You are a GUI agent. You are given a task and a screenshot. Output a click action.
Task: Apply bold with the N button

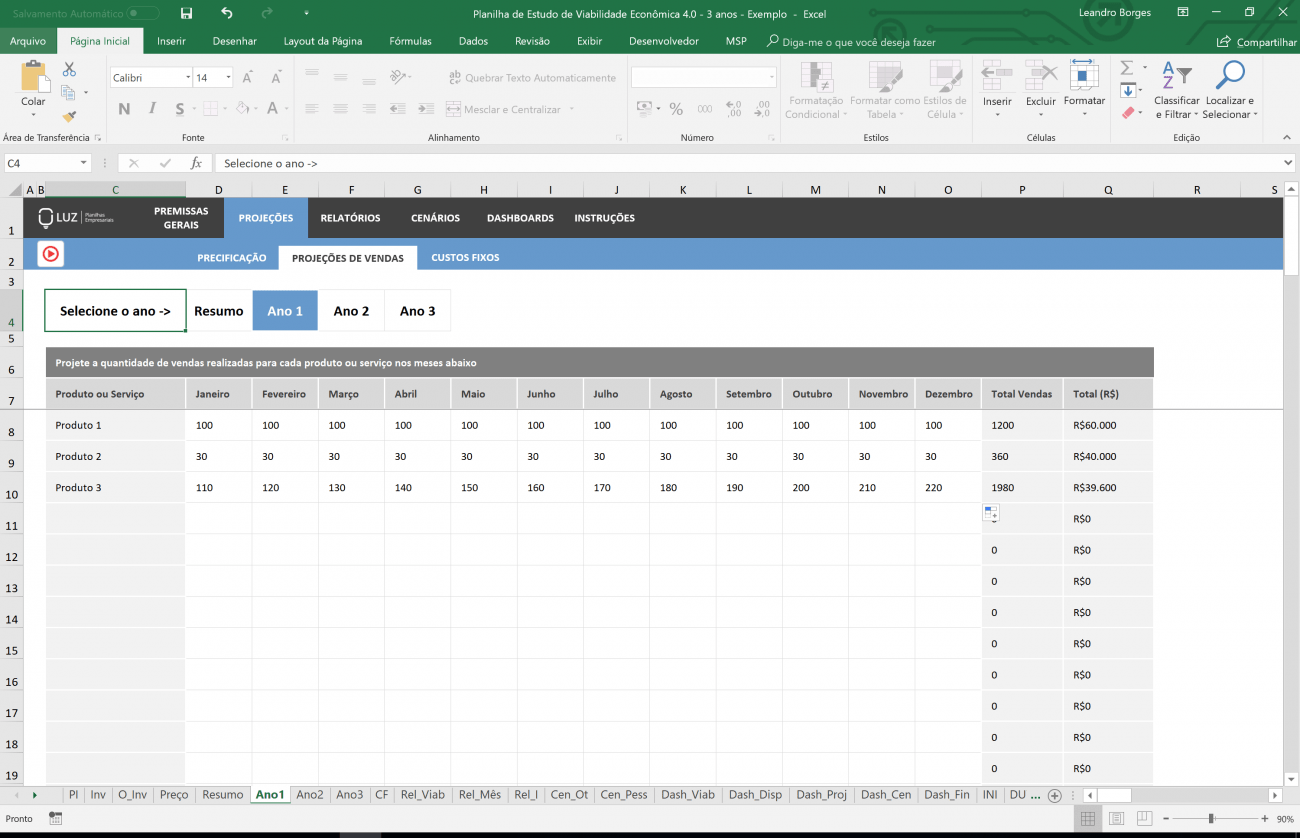(x=124, y=109)
